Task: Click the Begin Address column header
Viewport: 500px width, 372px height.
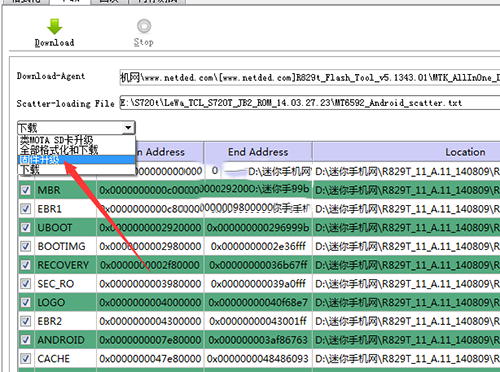Action: 169,152
